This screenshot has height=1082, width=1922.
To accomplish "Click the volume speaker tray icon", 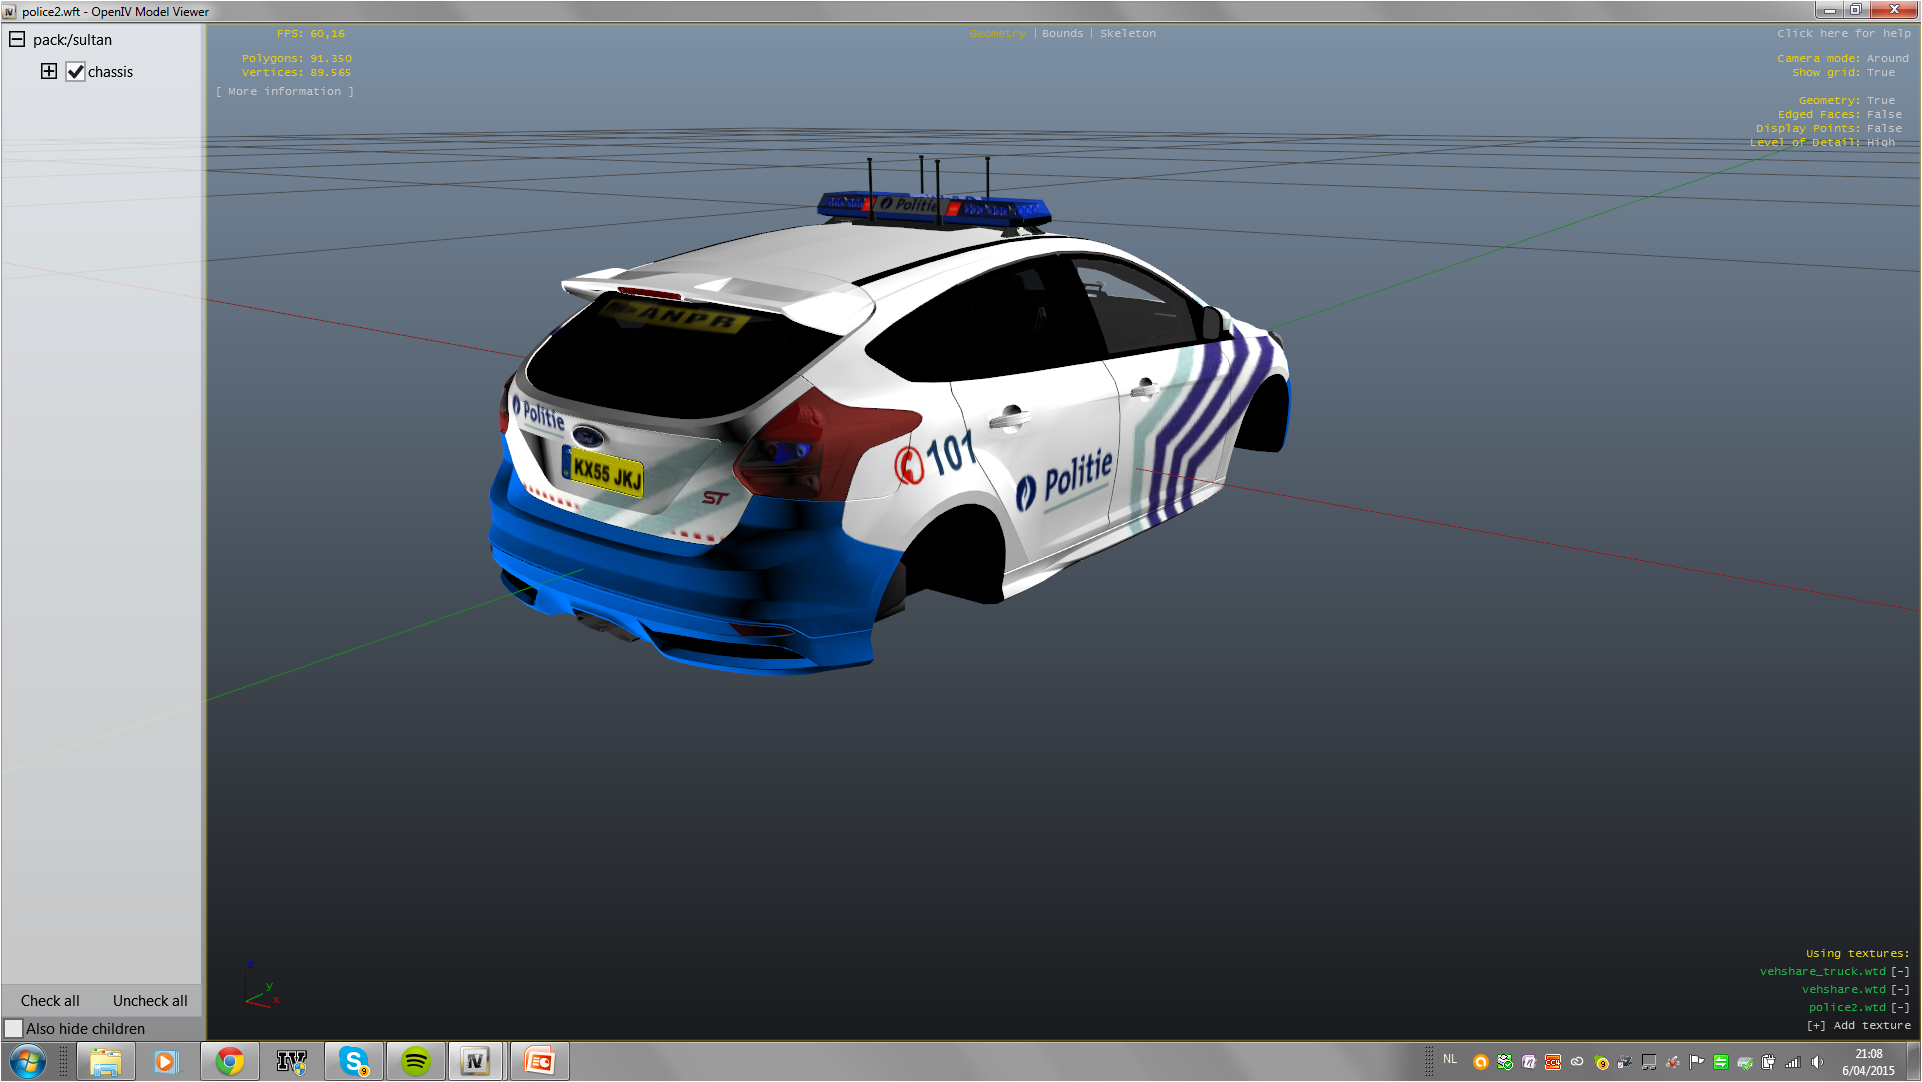I will [x=1817, y=1062].
